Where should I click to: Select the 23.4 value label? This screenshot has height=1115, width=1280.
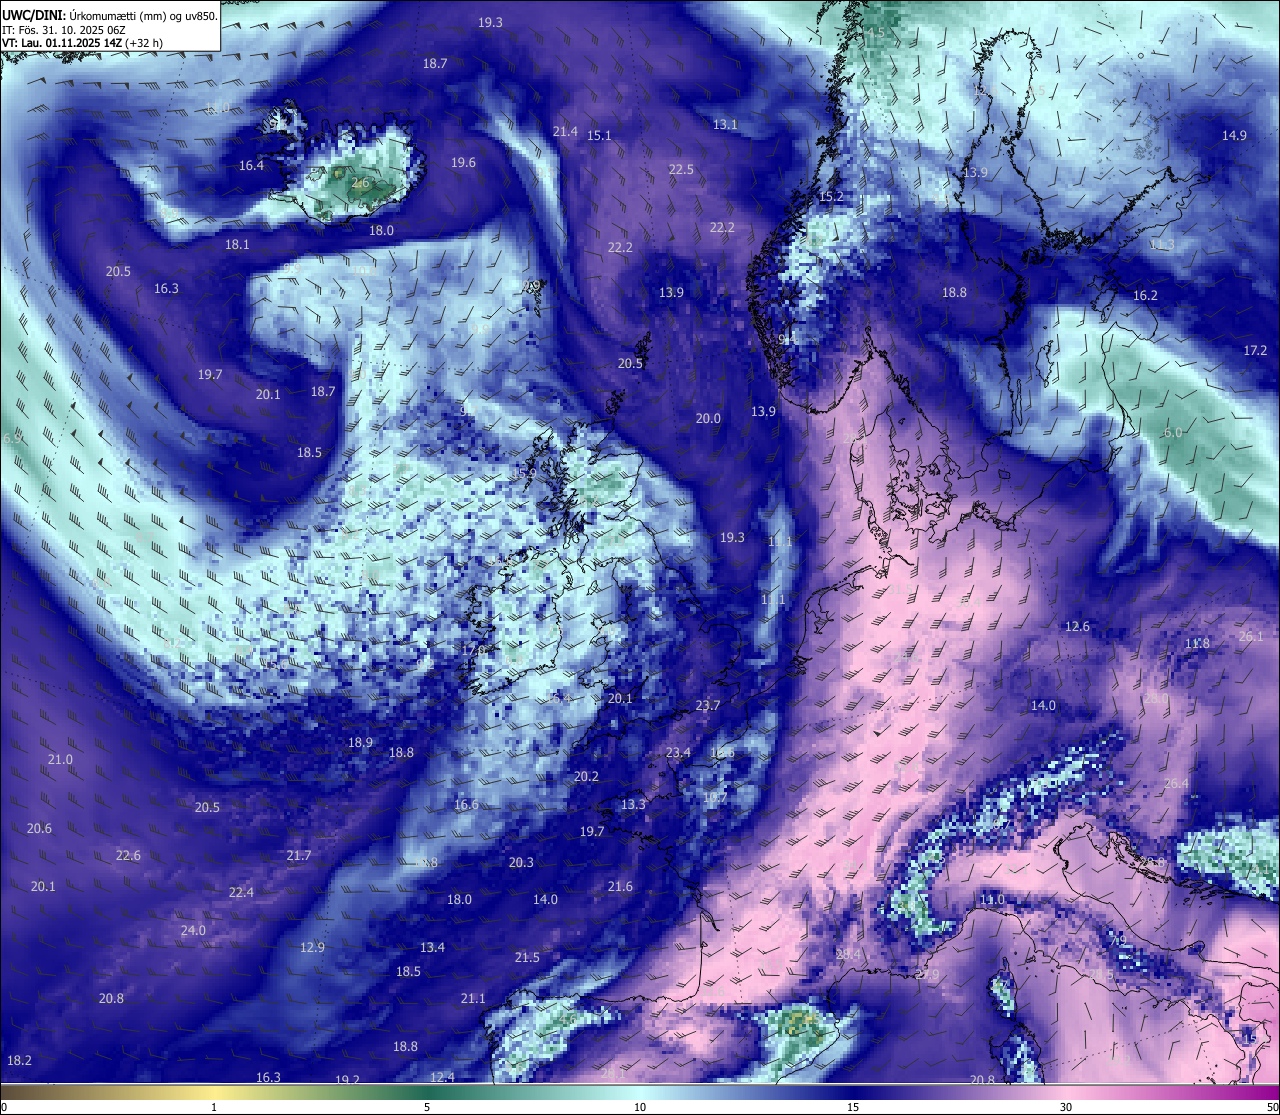(678, 752)
